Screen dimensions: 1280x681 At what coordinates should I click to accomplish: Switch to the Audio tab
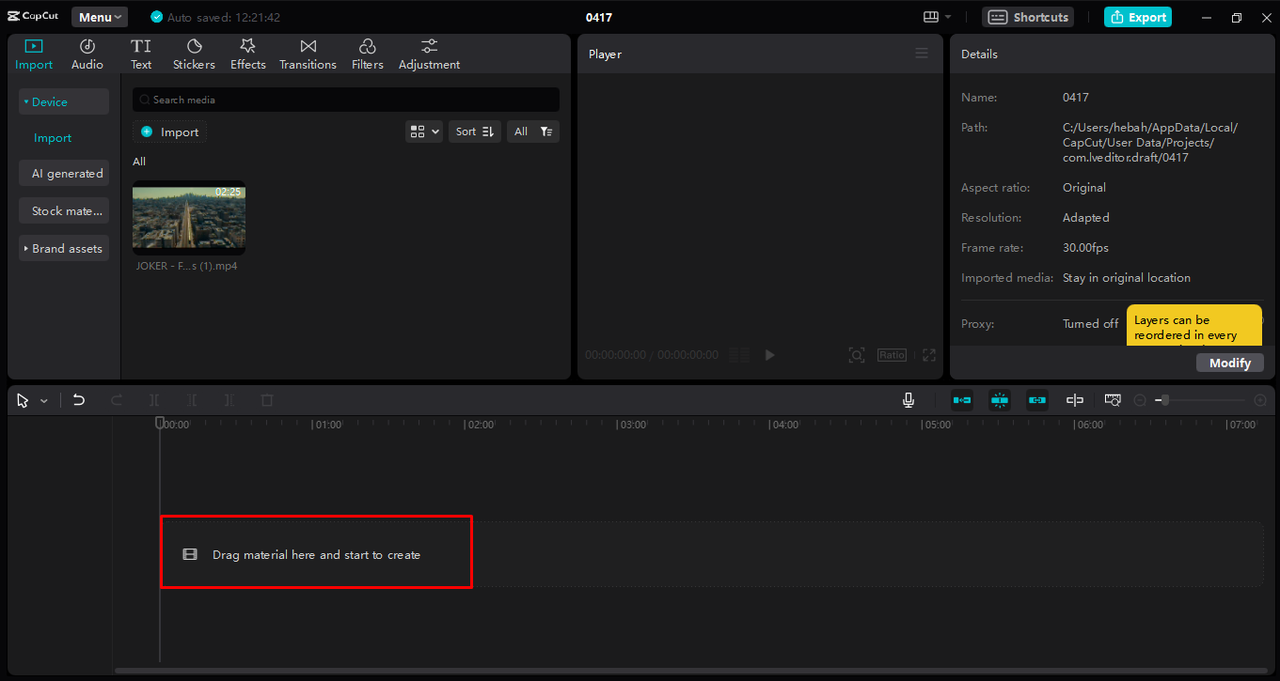coord(87,54)
